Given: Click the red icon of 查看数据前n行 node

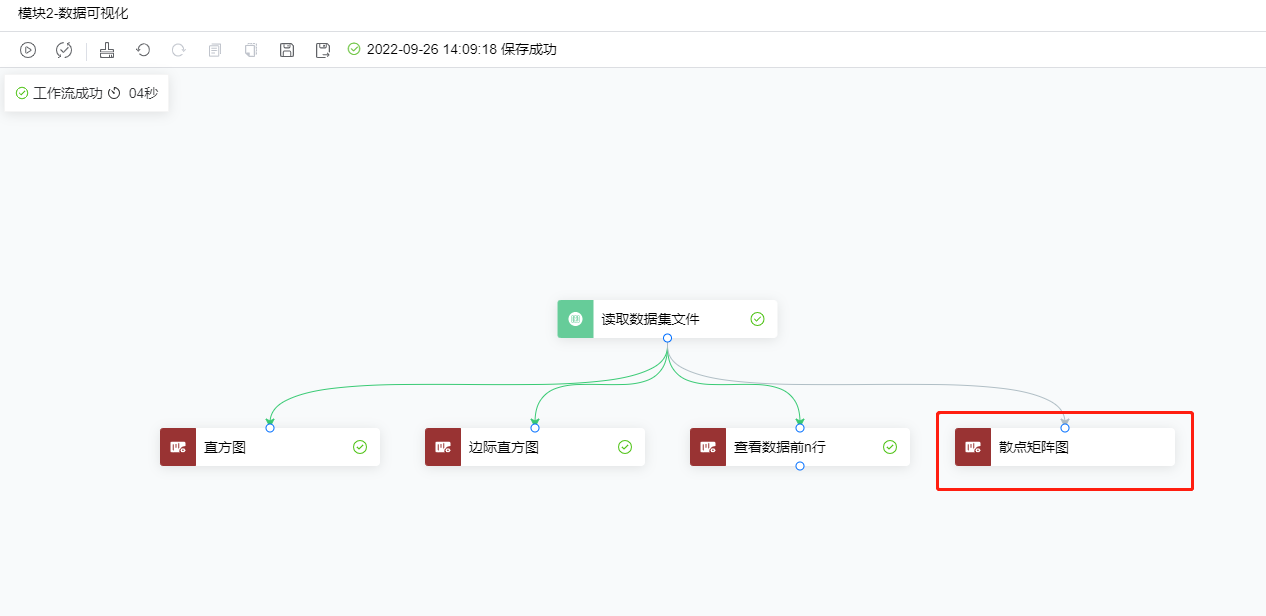Looking at the screenshot, I should point(708,447).
